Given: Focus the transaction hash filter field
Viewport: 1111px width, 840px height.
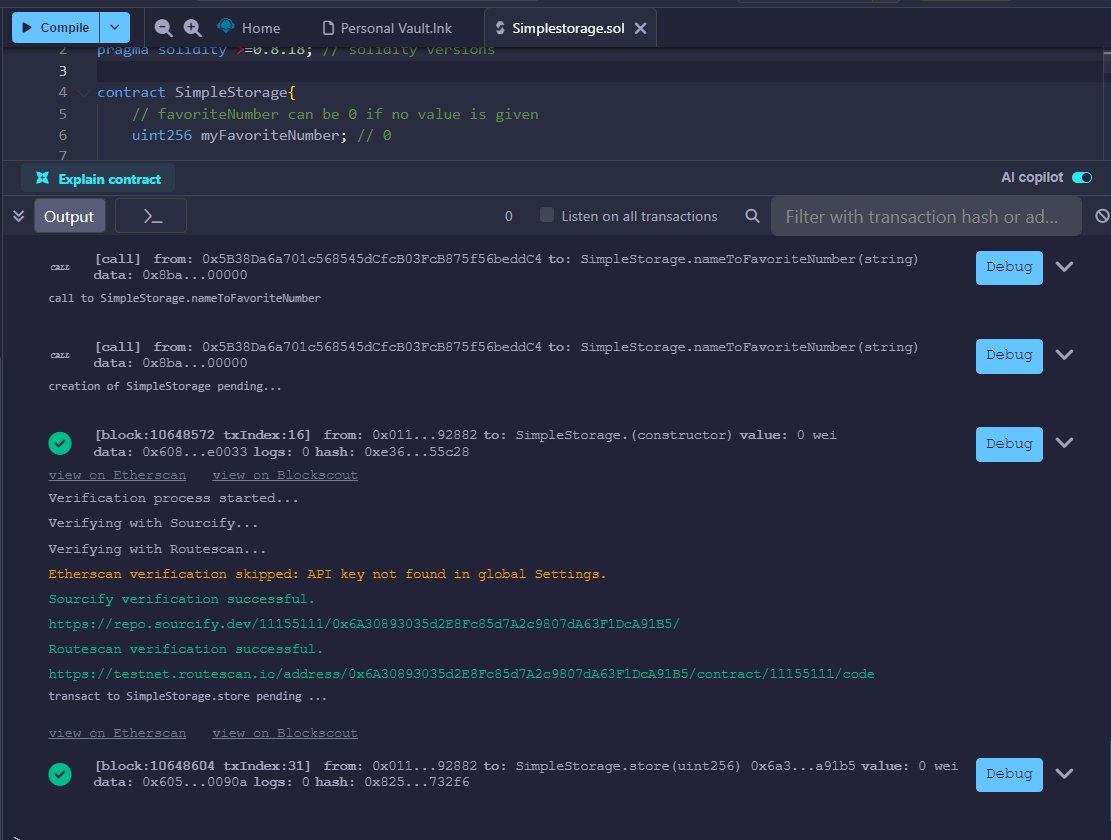Looking at the screenshot, I should [x=926, y=216].
